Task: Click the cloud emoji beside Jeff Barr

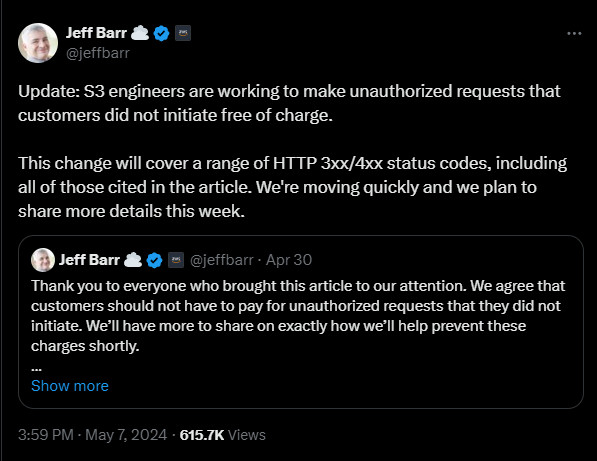Action: tap(140, 33)
